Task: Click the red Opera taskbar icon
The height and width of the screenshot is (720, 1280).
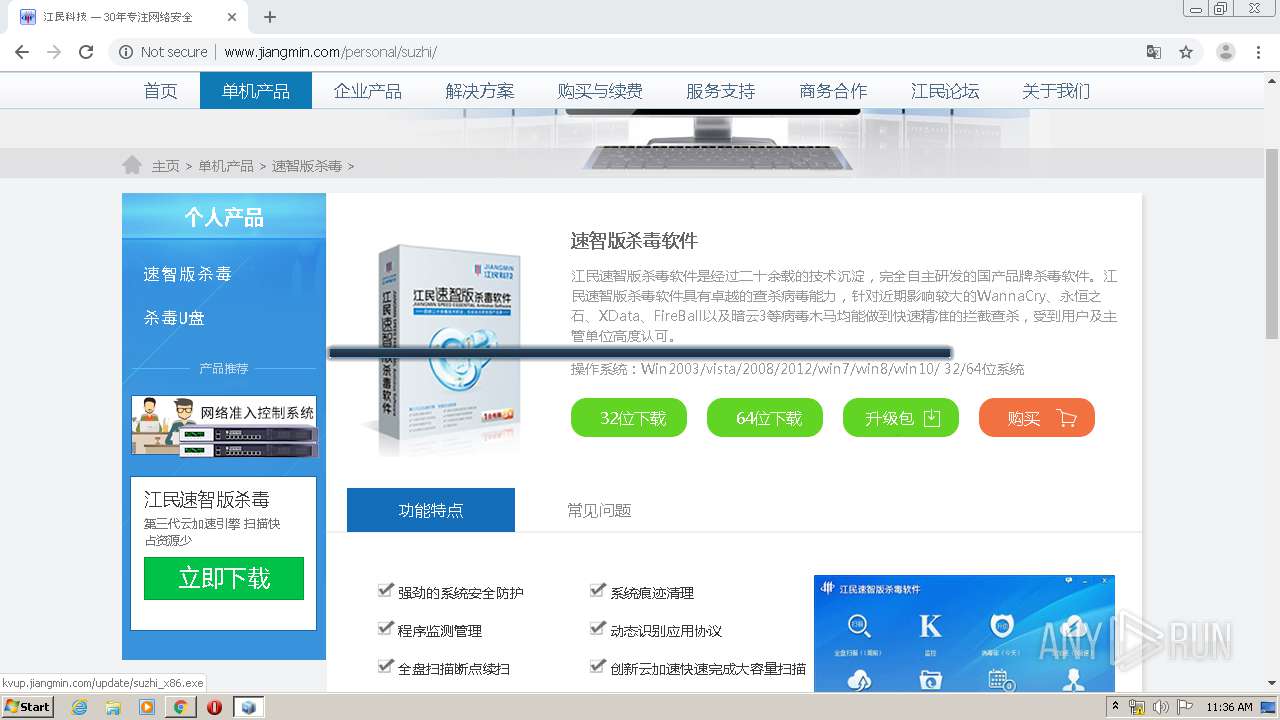Action: (214, 707)
